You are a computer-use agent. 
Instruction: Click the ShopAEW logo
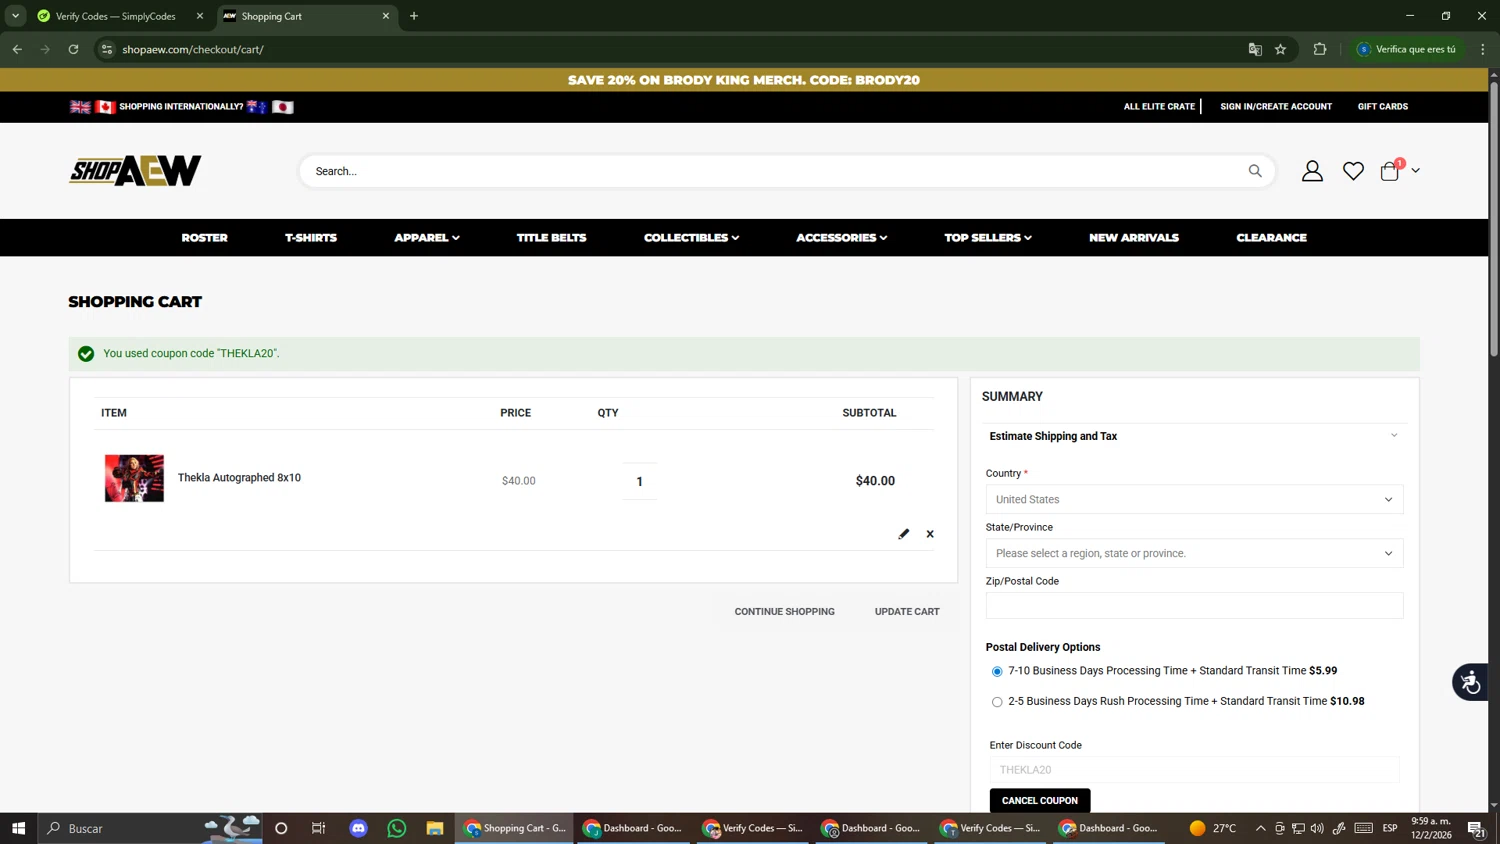[x=135, y=171]
